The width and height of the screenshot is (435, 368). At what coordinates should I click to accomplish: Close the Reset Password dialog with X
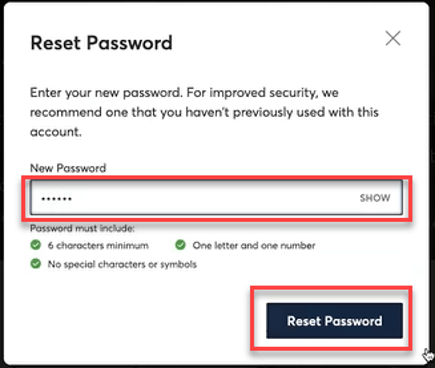[x=393, y=38]
